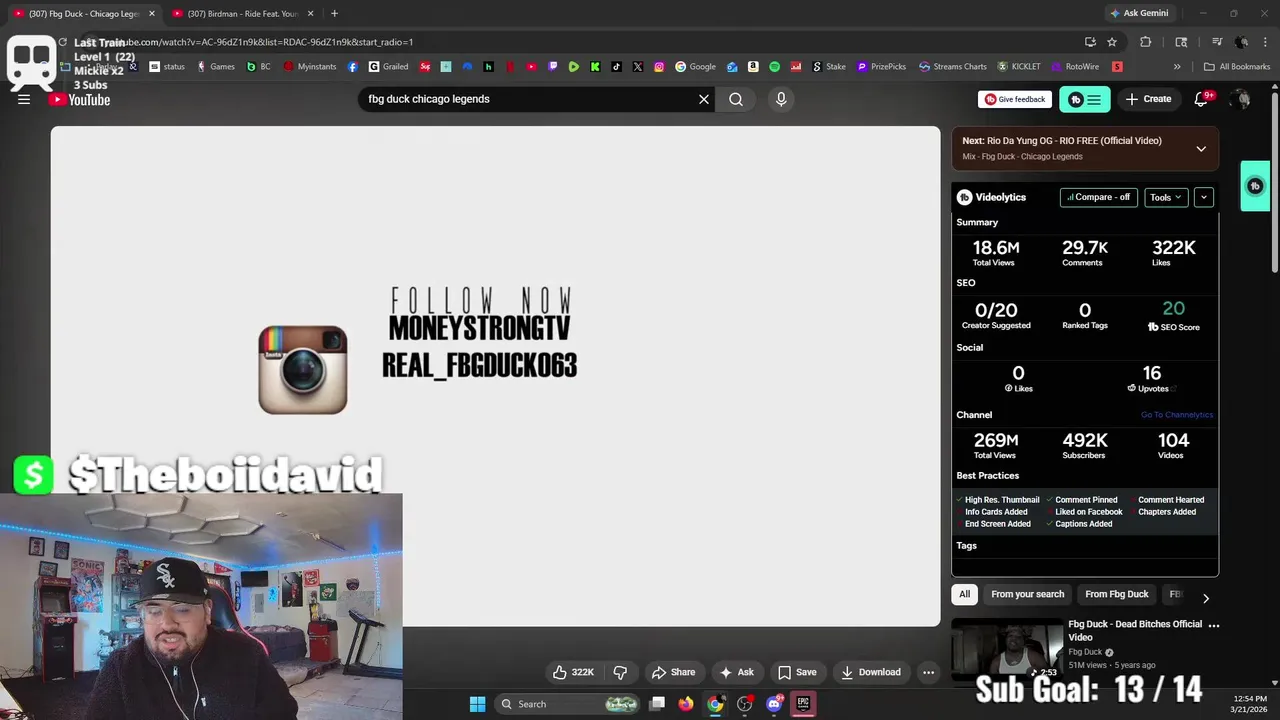Start voice search with microphone icon
Image resolution: width=1280 pixels, height=720 pixels.
pyautogui.click(x=781, y=99)
